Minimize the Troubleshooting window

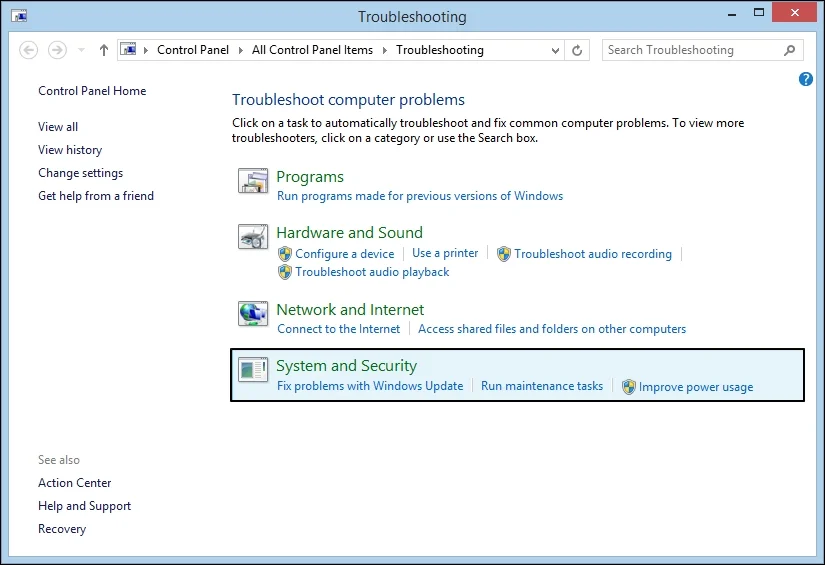pos(732,14)
